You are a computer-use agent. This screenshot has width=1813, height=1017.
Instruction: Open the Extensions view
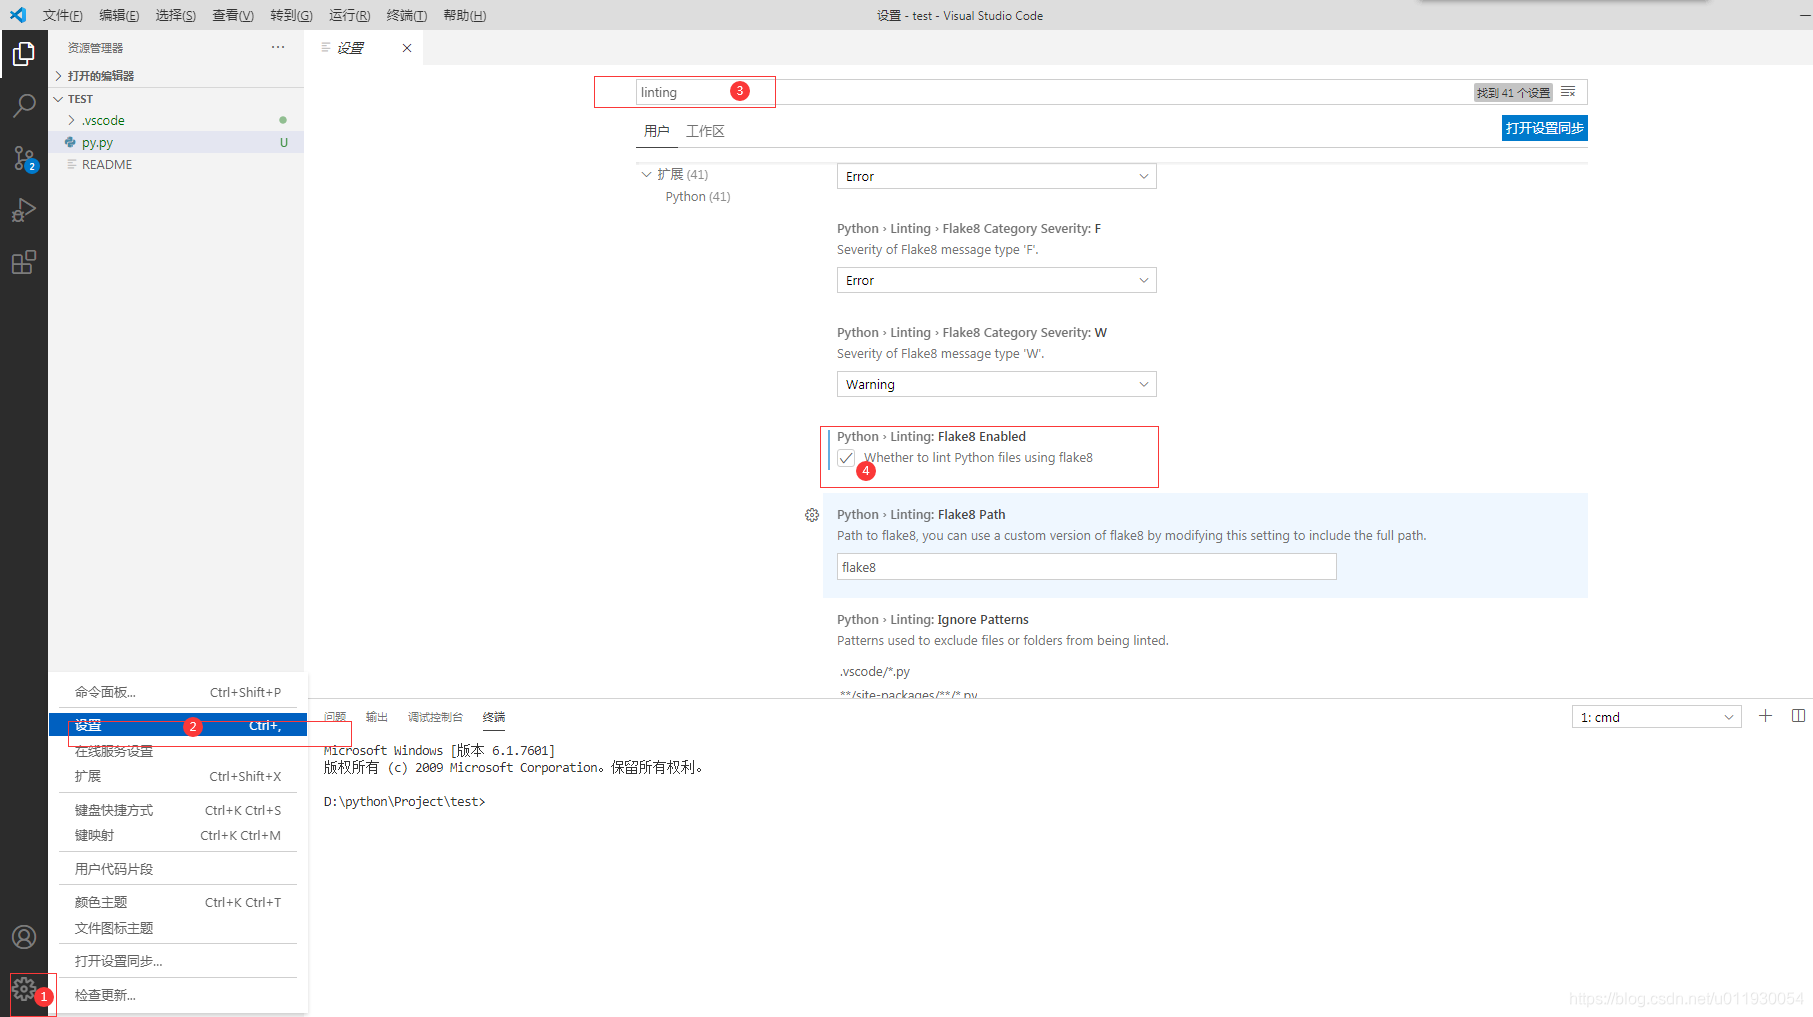(24, 262)
